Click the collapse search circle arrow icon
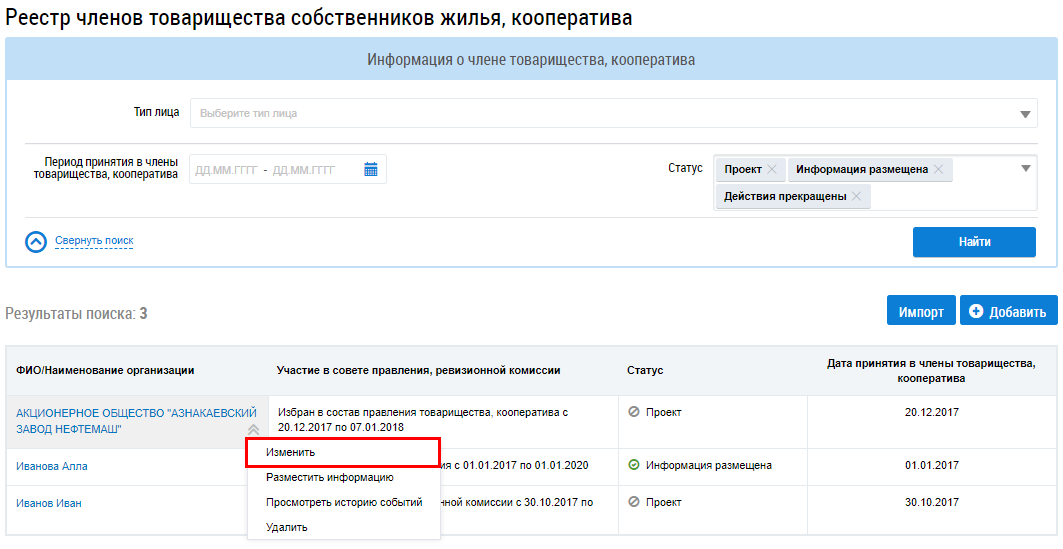The image size is (1063, 549). pyautogui.click(x=36, y=241)
